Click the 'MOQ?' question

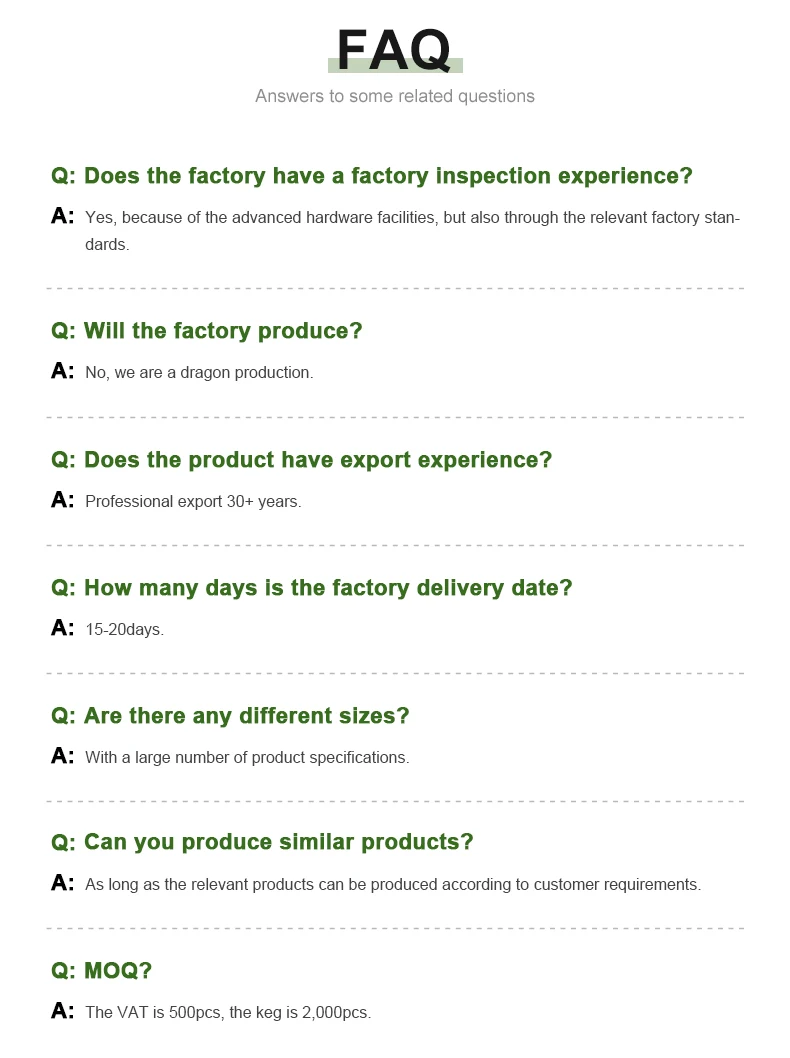click(102, 971)
